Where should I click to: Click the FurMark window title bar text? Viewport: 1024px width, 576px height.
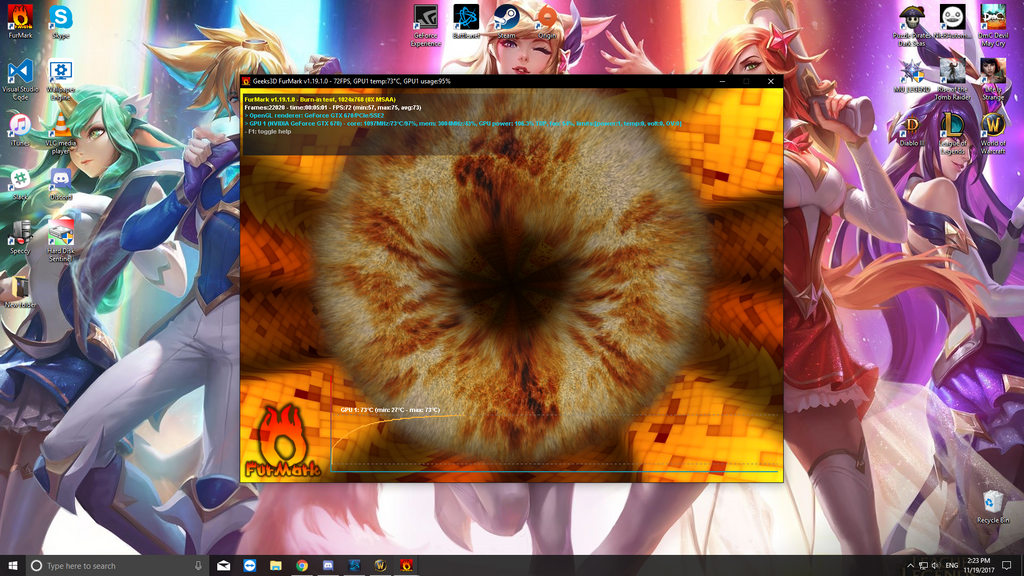pyautogui.click(x=351, y=82)
